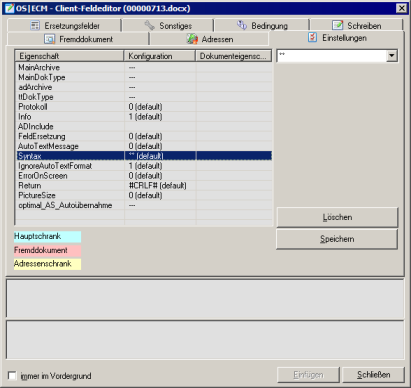The image size is (411, 388).
Task: Sort by the Eigenschaft column header
Action: tap(69, 56)
